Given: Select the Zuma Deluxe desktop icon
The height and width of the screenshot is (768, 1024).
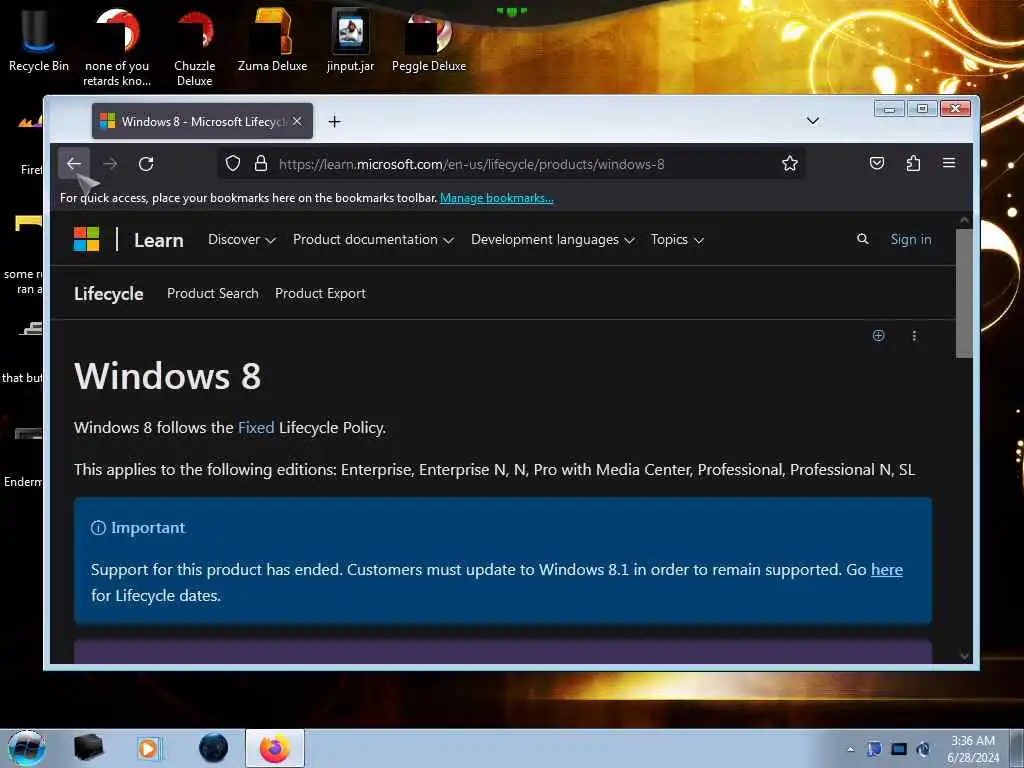Looking at the screenshot, I should pos(272,40).
